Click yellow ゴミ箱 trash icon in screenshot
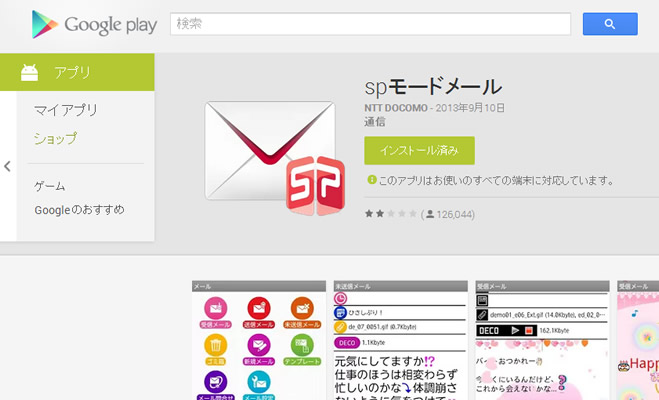The image size is (659, 400). click(216, 349)
